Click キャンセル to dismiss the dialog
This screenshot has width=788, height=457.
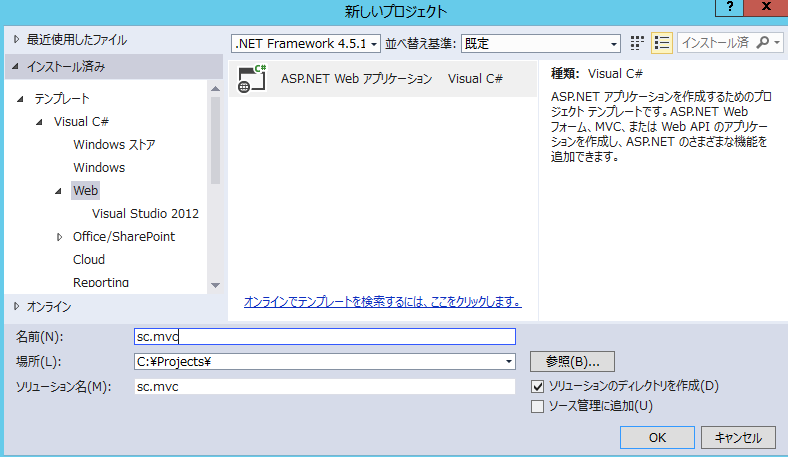click(738, 437)
